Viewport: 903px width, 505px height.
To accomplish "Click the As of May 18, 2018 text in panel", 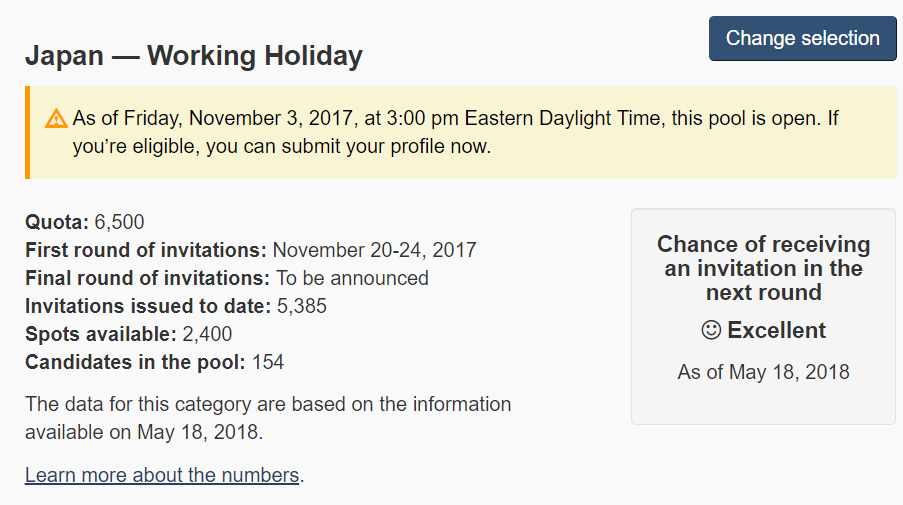I will [763, 372].
